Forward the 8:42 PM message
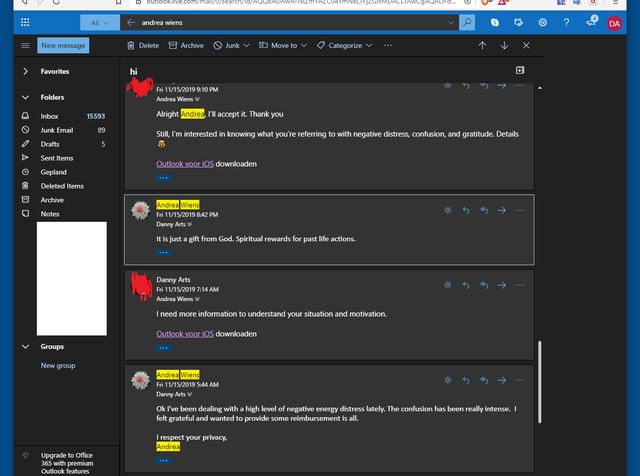Viewport: 640px width, 476px height. pos(502,210)
